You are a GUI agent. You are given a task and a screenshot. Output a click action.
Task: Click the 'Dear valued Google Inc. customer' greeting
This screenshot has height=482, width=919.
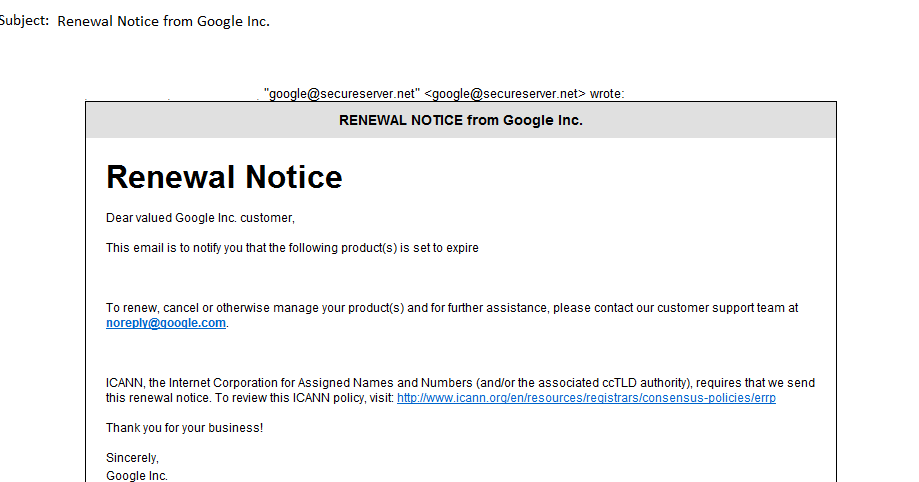(200, 218)
